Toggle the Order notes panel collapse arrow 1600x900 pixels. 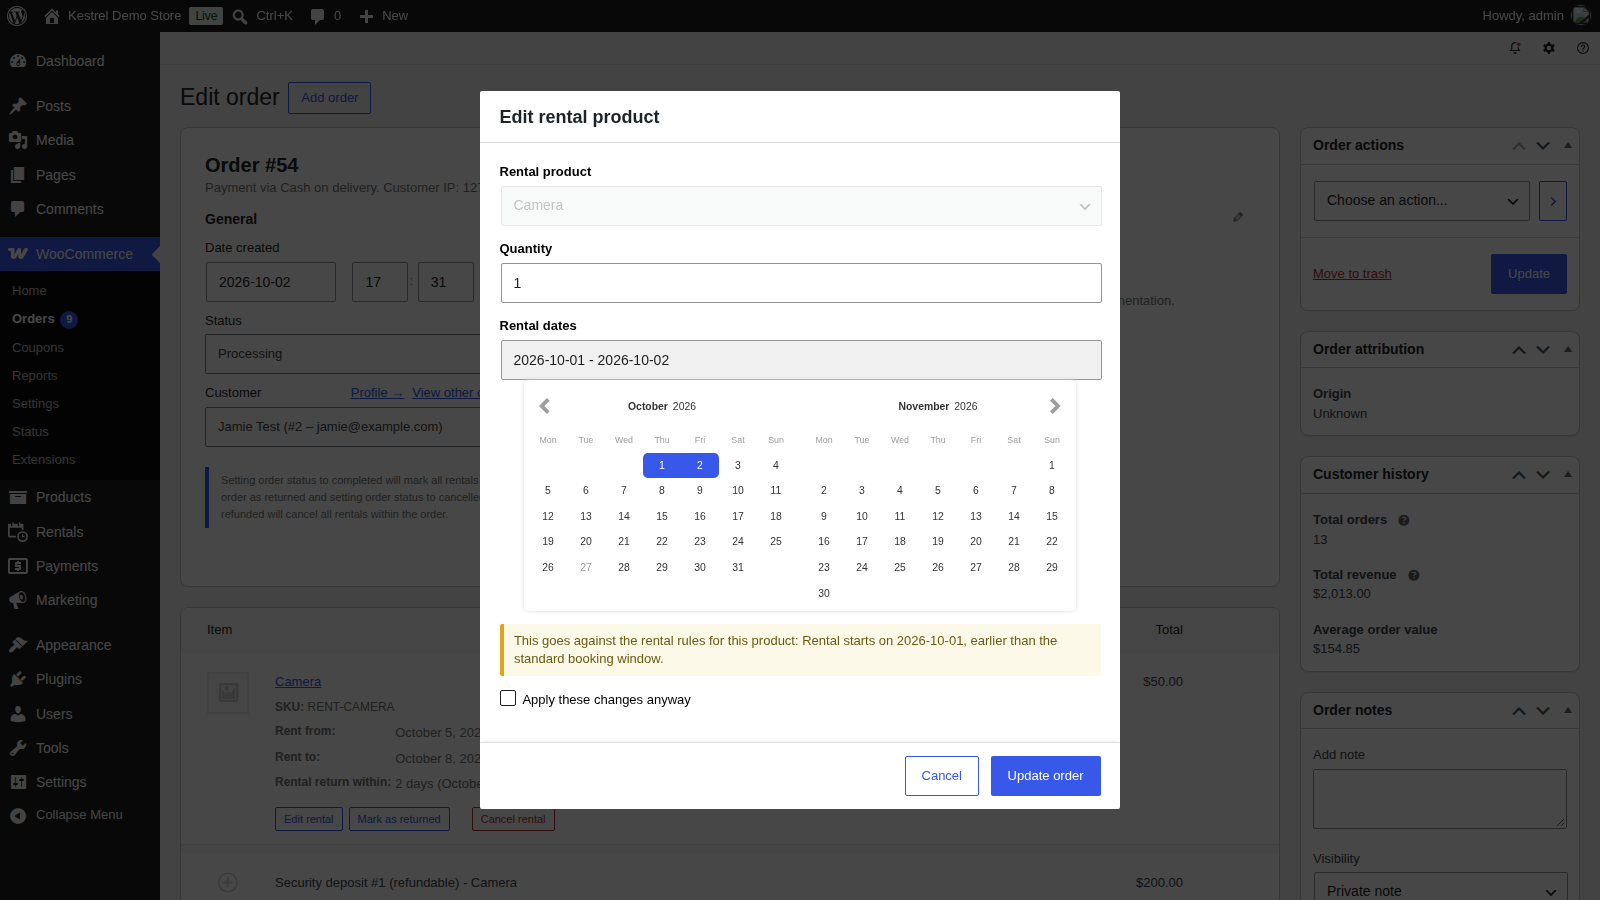(x=1568, y=711)
